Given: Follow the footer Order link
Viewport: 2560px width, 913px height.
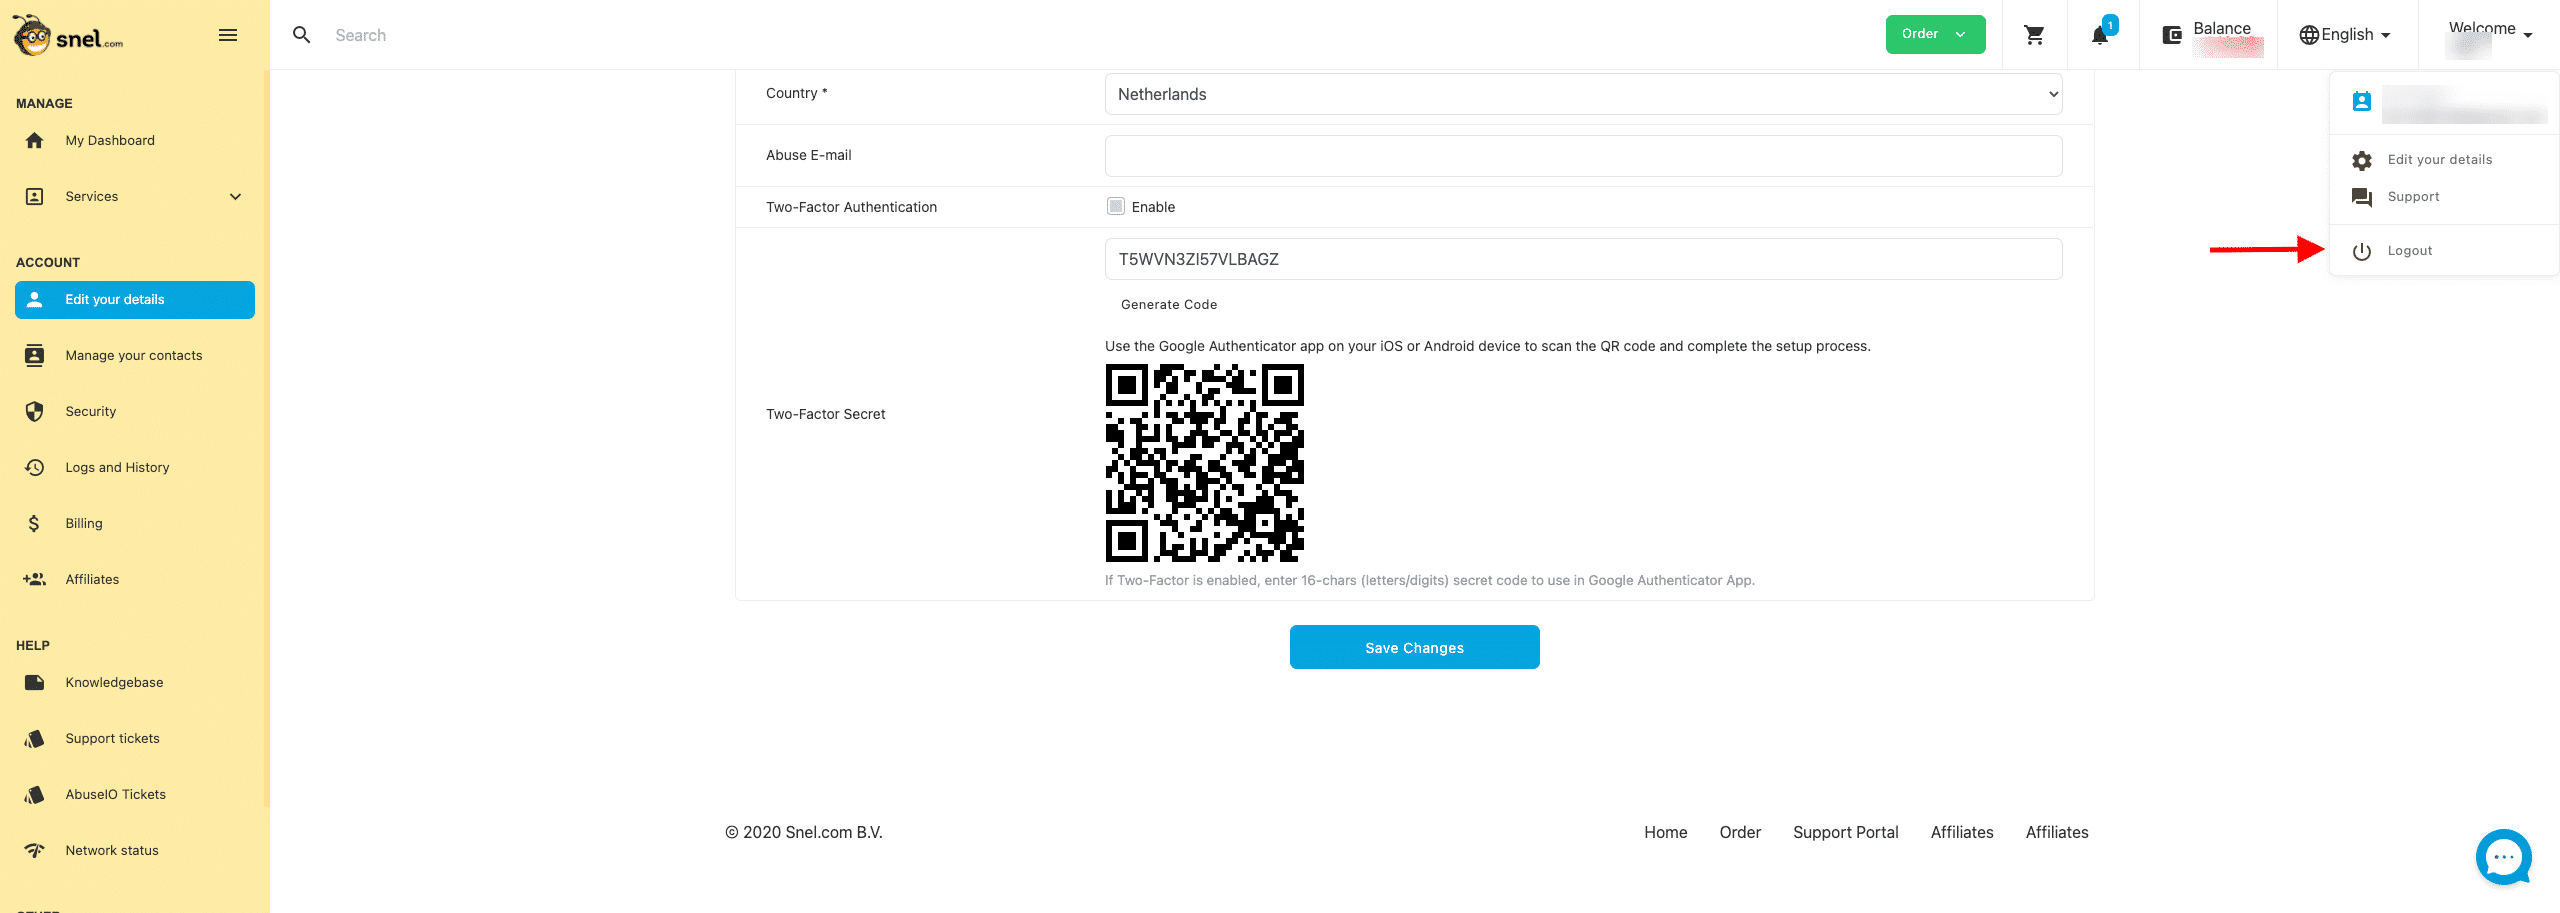Looking at the screenshot, I should tap(1740, 832).
